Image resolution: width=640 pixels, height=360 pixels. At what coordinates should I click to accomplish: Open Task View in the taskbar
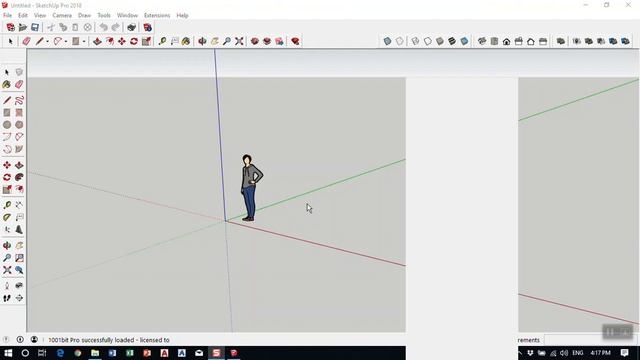[x=42, y=353]
